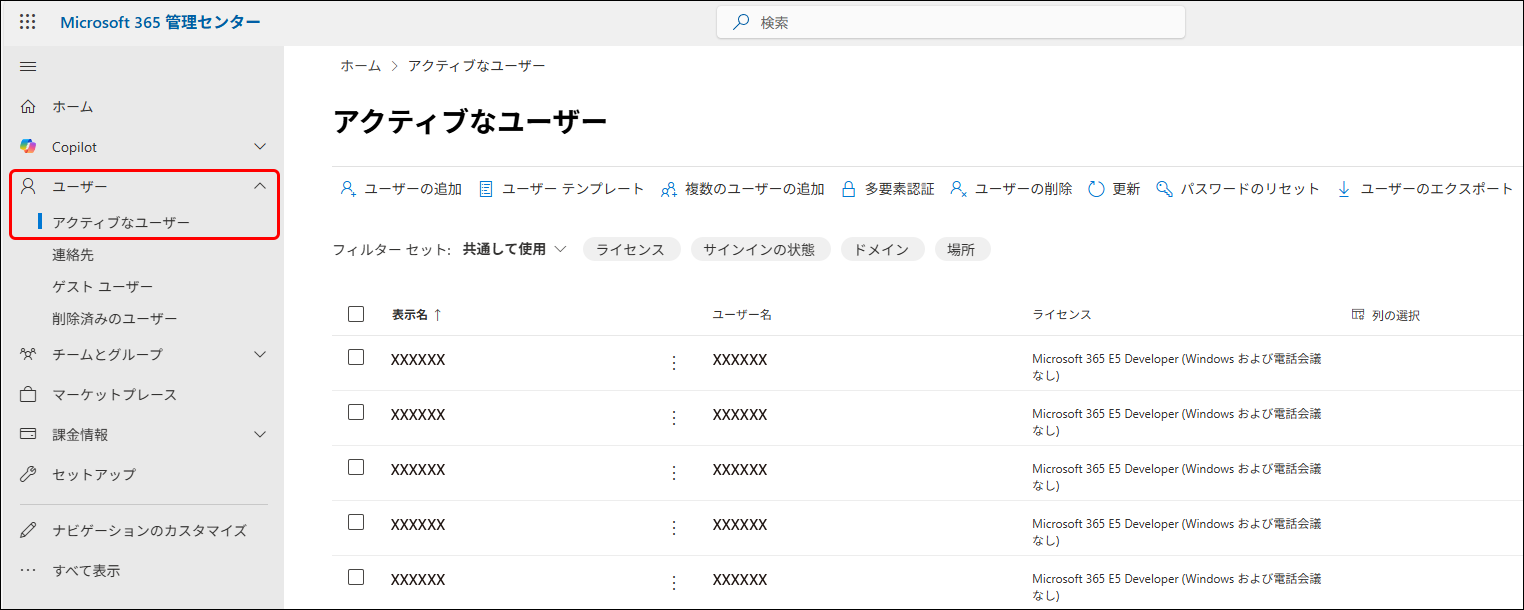Image resolution: width=1524 pixels, height=610 pixels.
Task: Click the Home house icon in sidebar
Action: point(28,106)
